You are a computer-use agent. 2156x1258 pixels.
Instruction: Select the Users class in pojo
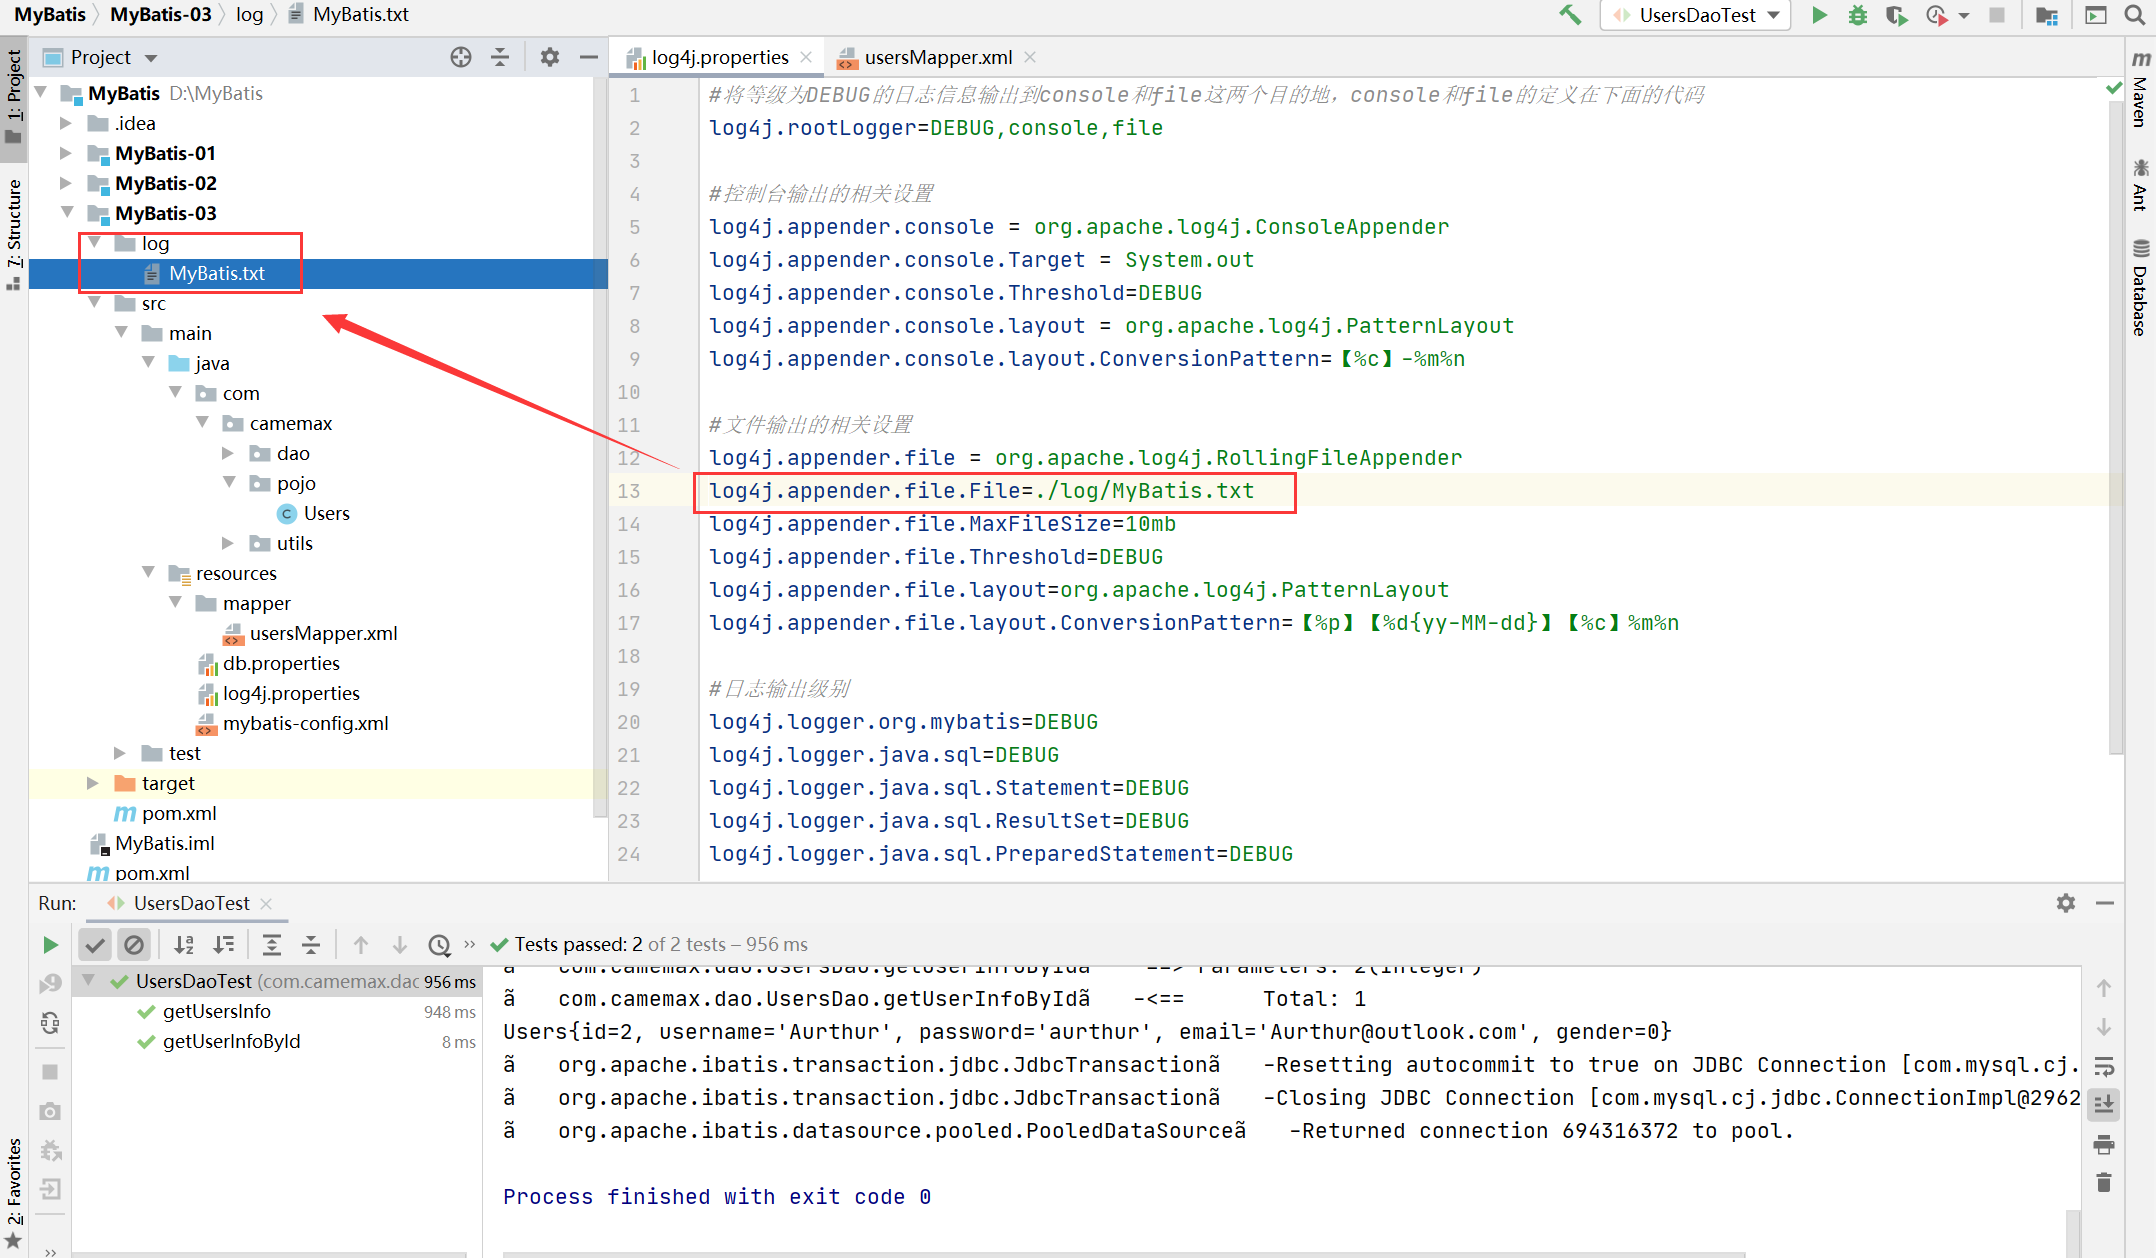pos(326,513)
